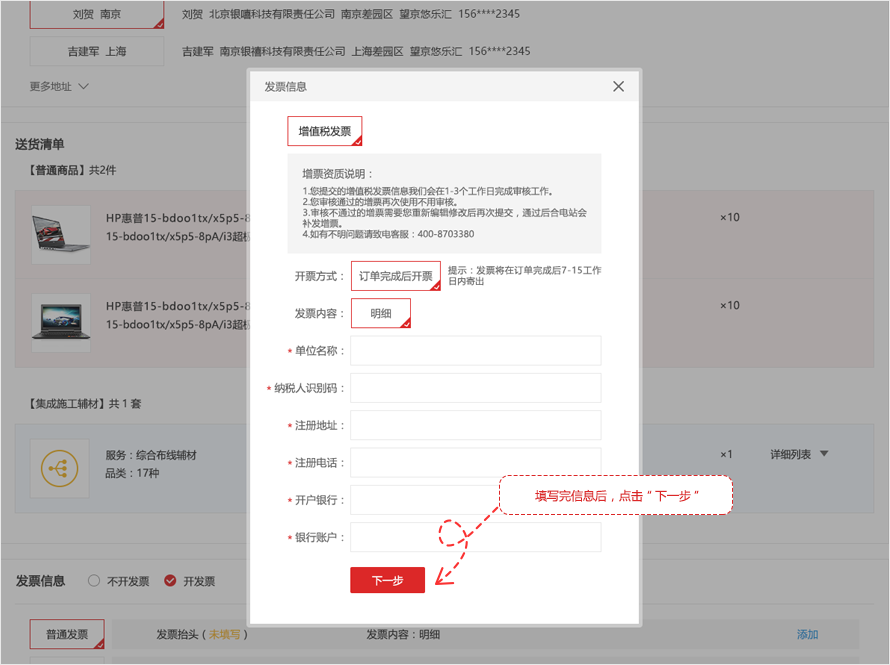Focus the 单位名称 input field

(x=475, y=351)
